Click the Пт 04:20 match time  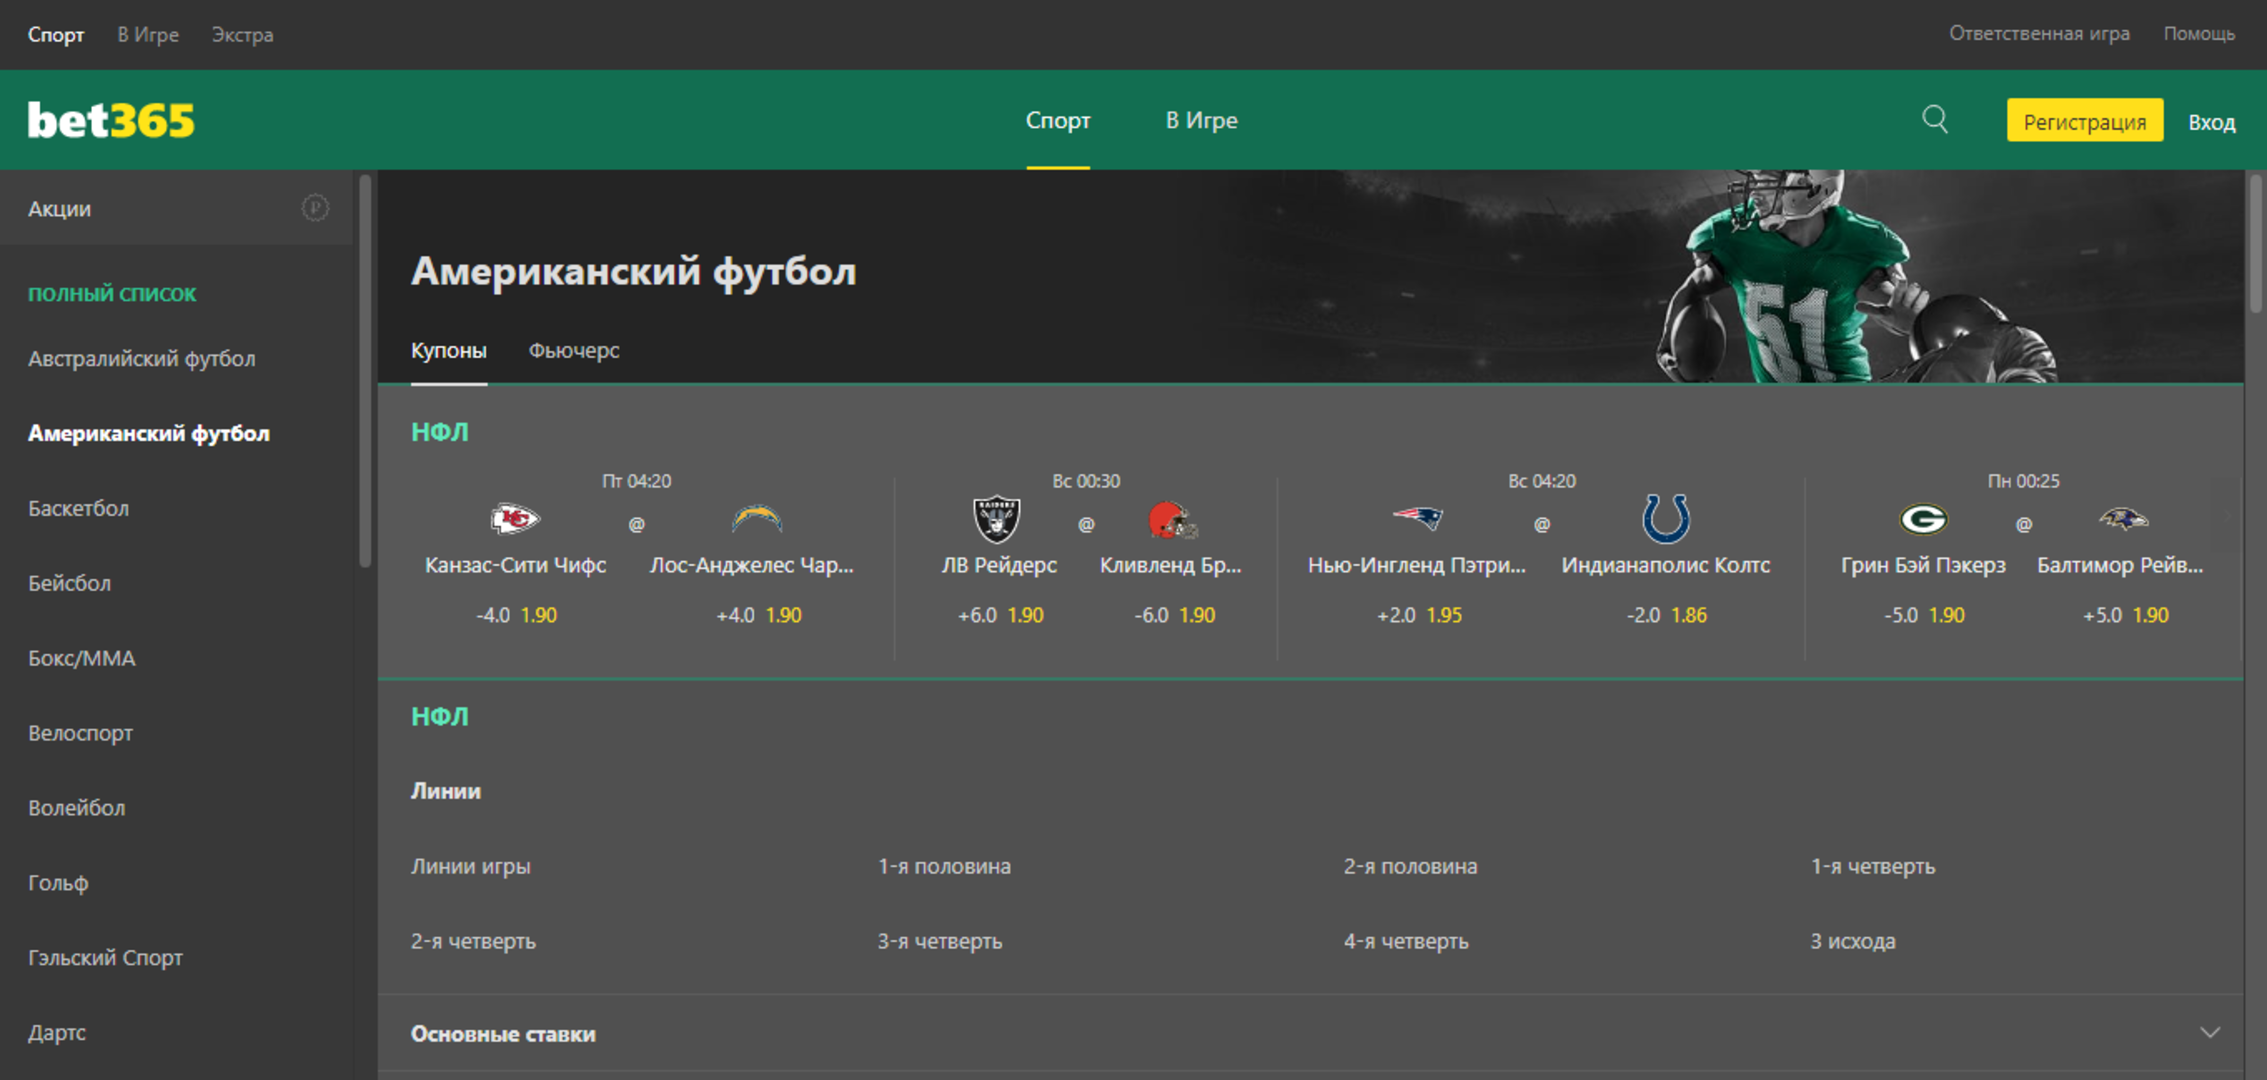point(636,481)
